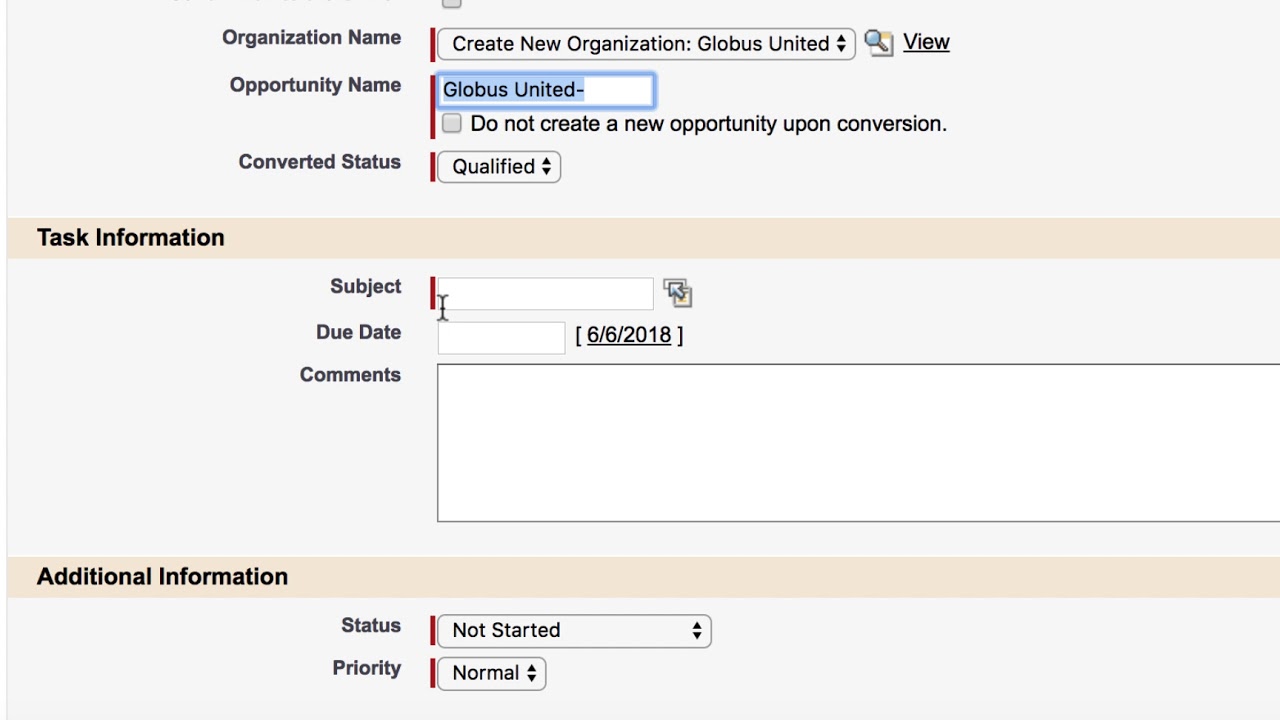Toggle the partially visible checkbox above Organization Name
The width and height of the screenshot is (1280, 720).
452,3
